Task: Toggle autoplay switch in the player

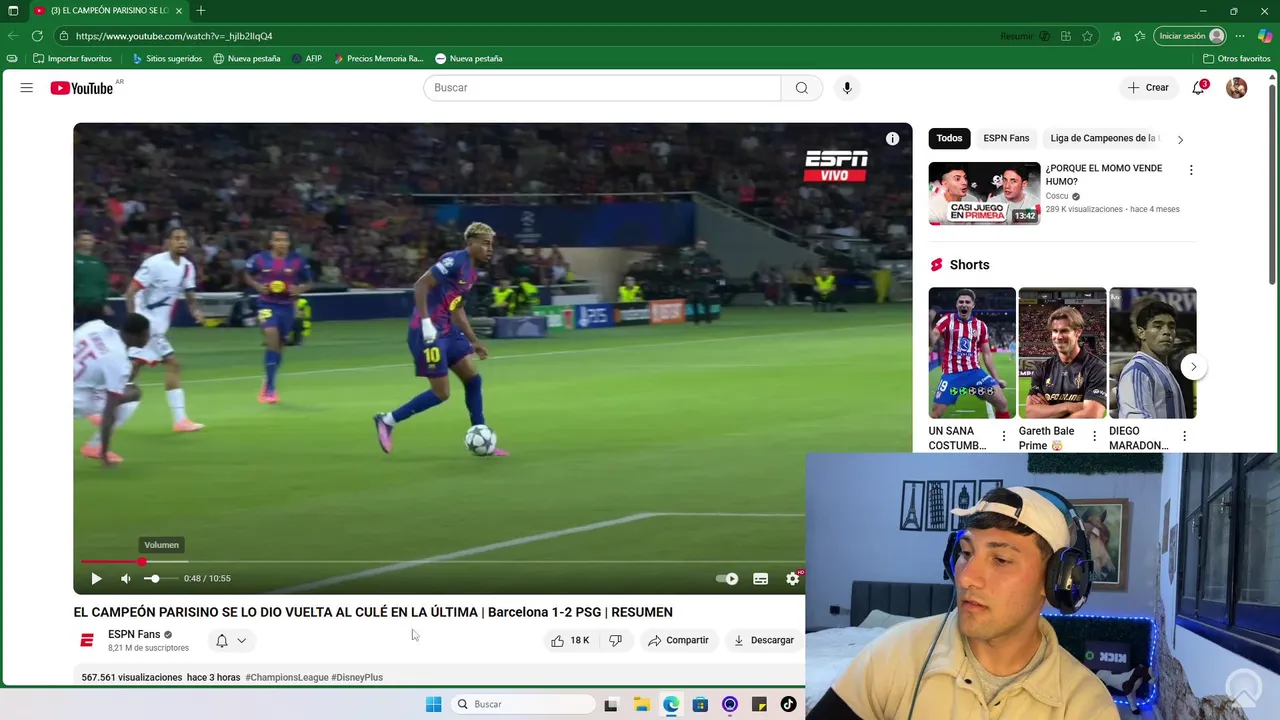Action: coord(727,578)
